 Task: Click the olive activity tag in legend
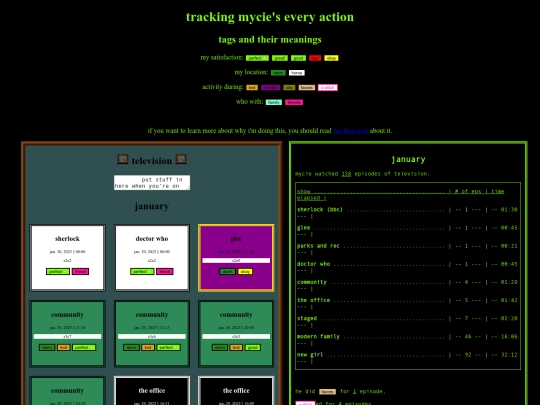tap(289, 87)
